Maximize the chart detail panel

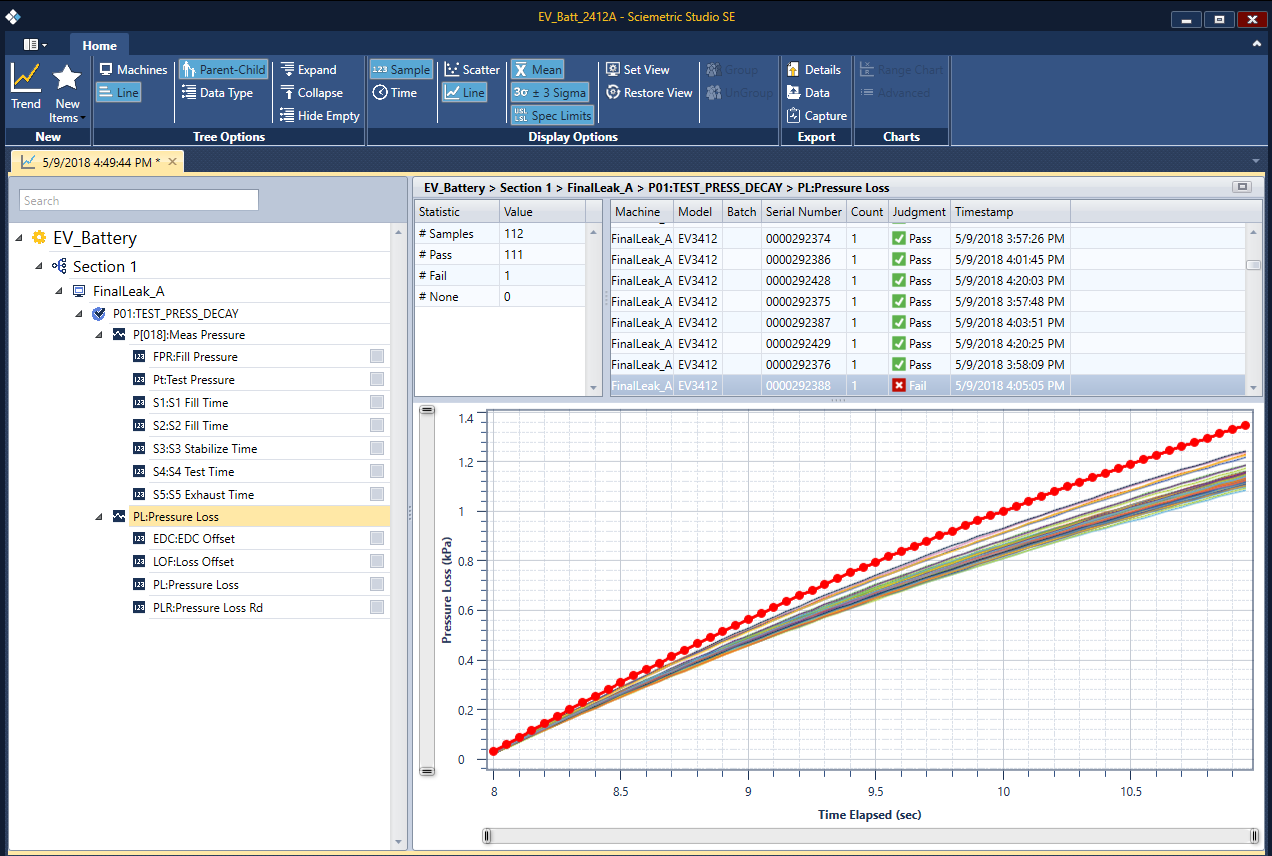(x=1242, y=187)
